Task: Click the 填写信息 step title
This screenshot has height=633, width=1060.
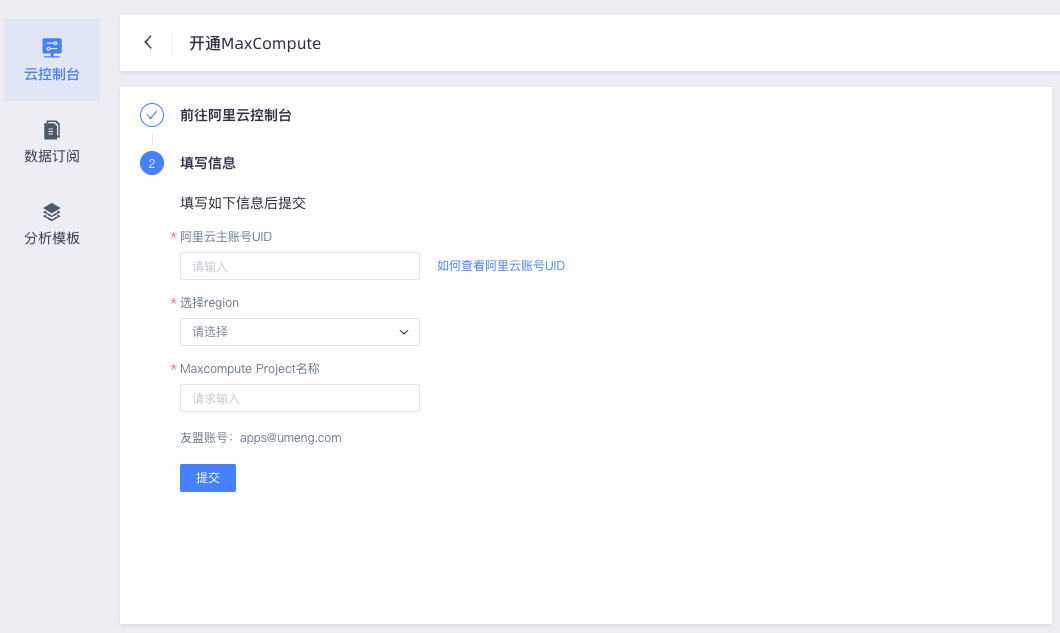Action: pyautogui.click(x=208, y=163)
